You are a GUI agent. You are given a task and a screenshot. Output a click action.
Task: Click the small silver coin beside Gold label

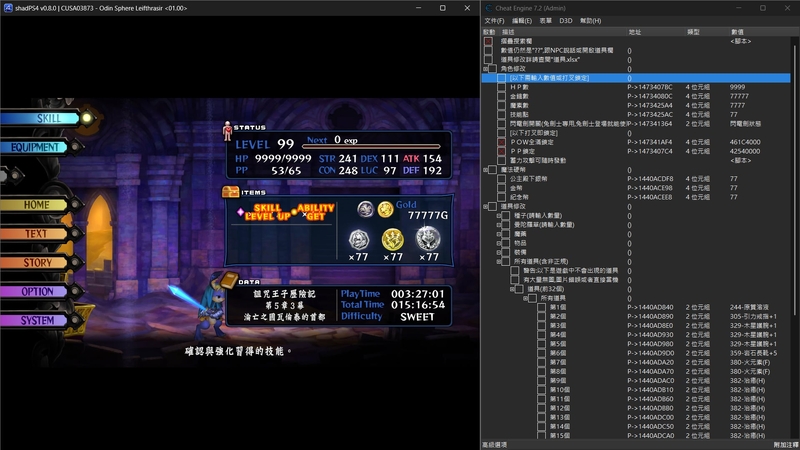(365, 209)
